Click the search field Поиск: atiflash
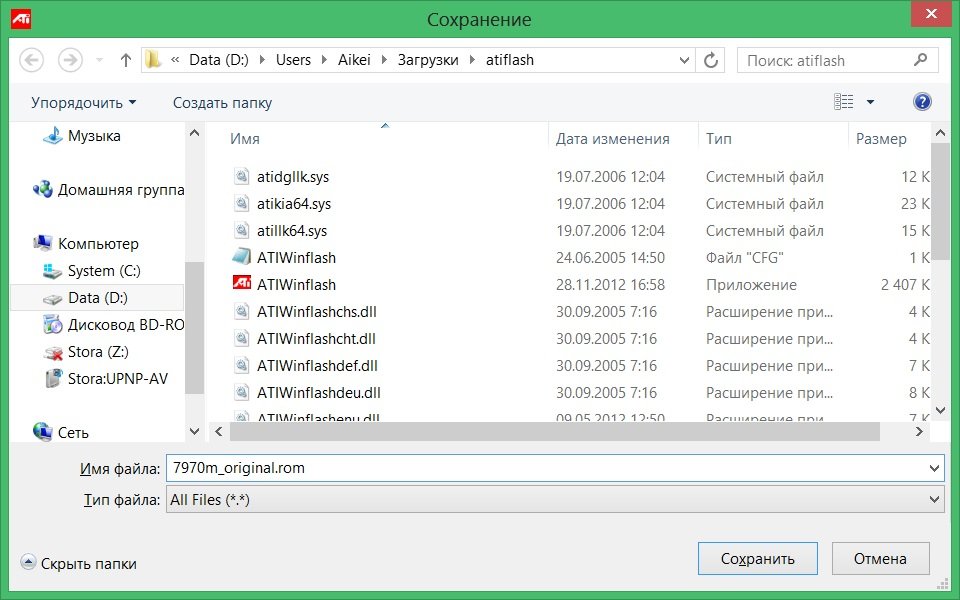Viewport: 960px width, 600px height. 838,60
